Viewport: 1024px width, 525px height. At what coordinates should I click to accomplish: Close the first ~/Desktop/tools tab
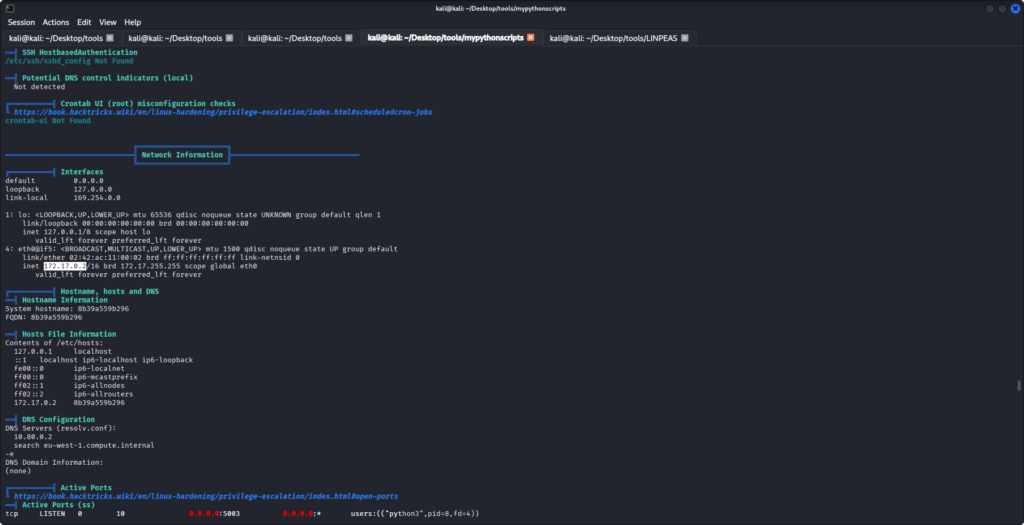pyautogui.click(x=110, y=38)
